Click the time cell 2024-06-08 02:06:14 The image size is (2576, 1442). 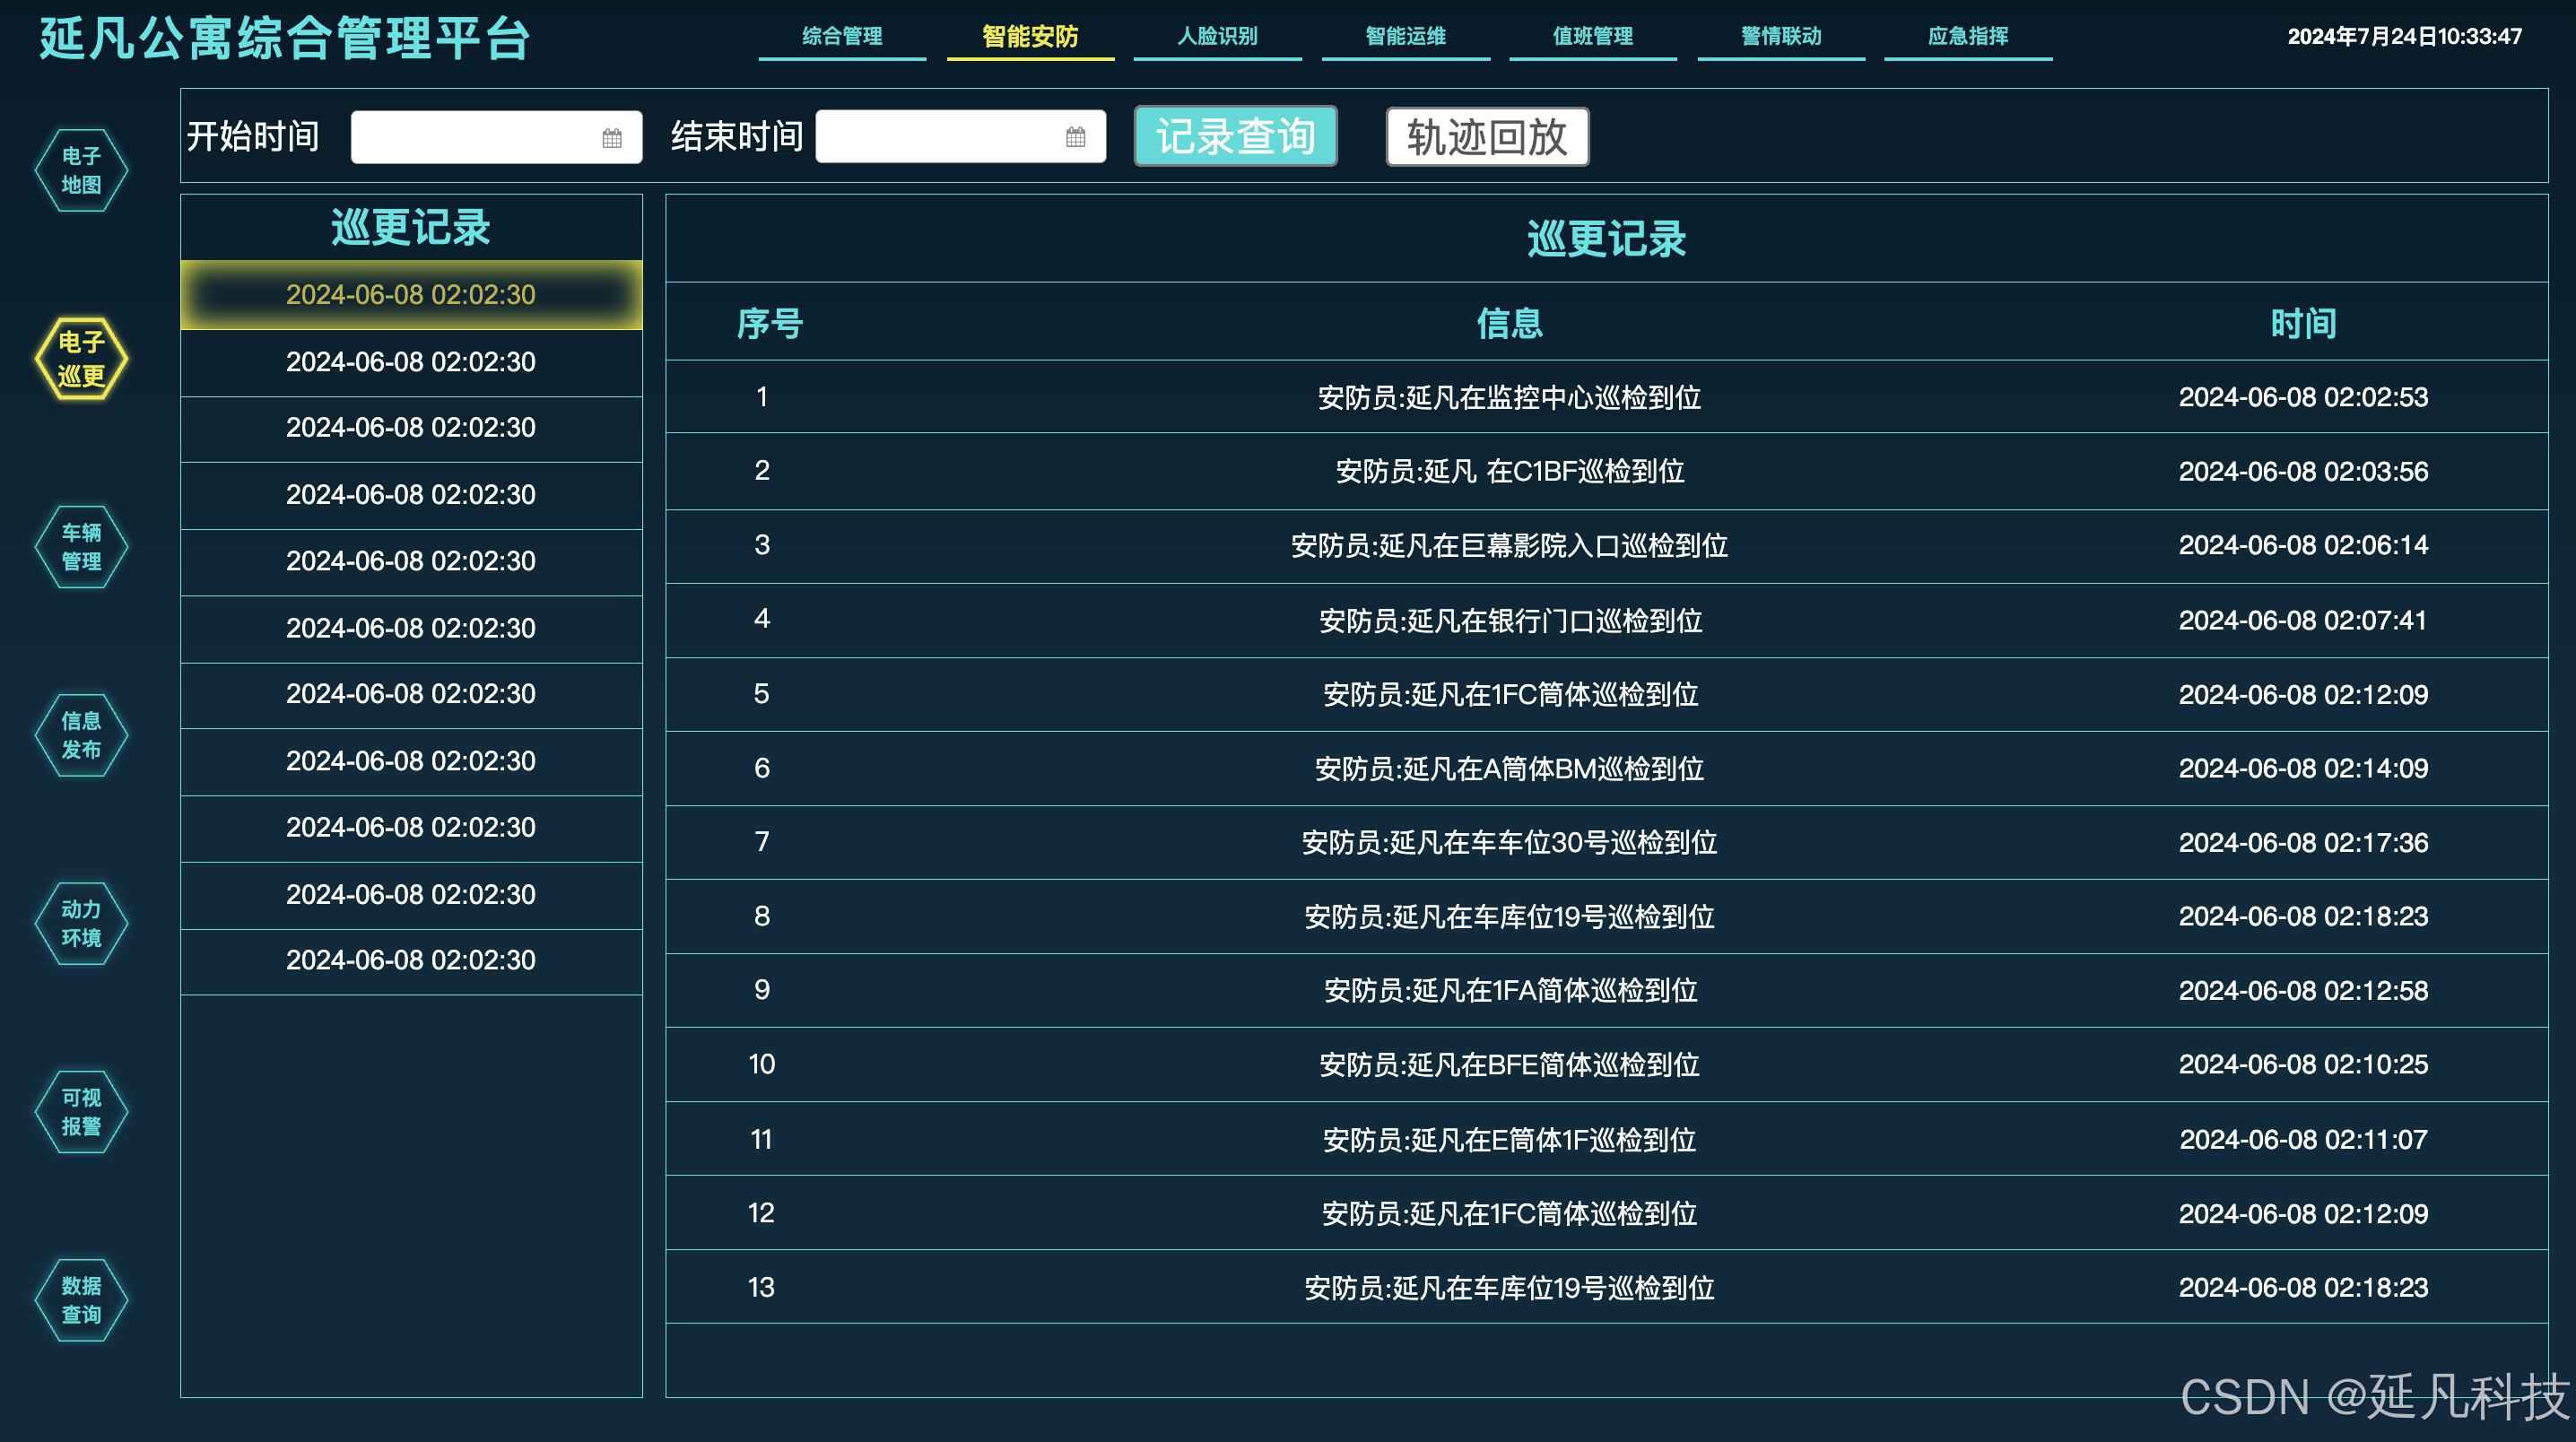point(2303,545)
